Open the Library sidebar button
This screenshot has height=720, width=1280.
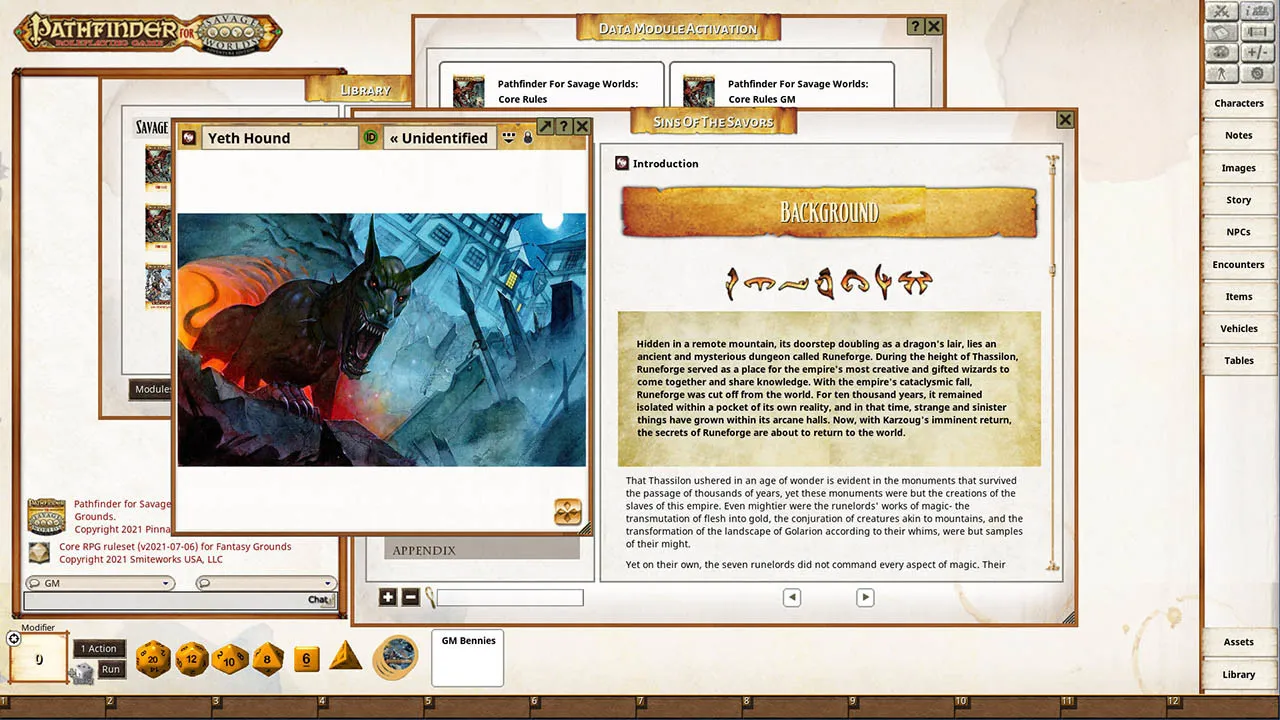(1239, 674)
